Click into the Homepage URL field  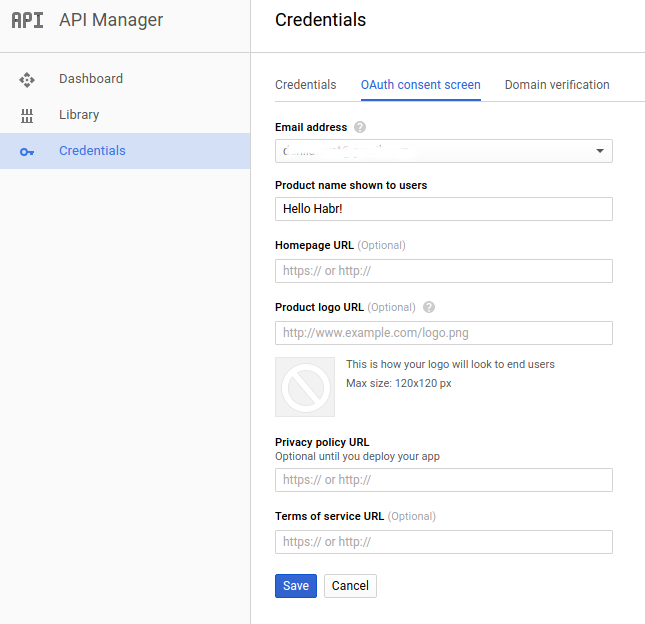(x=443, y=271)
